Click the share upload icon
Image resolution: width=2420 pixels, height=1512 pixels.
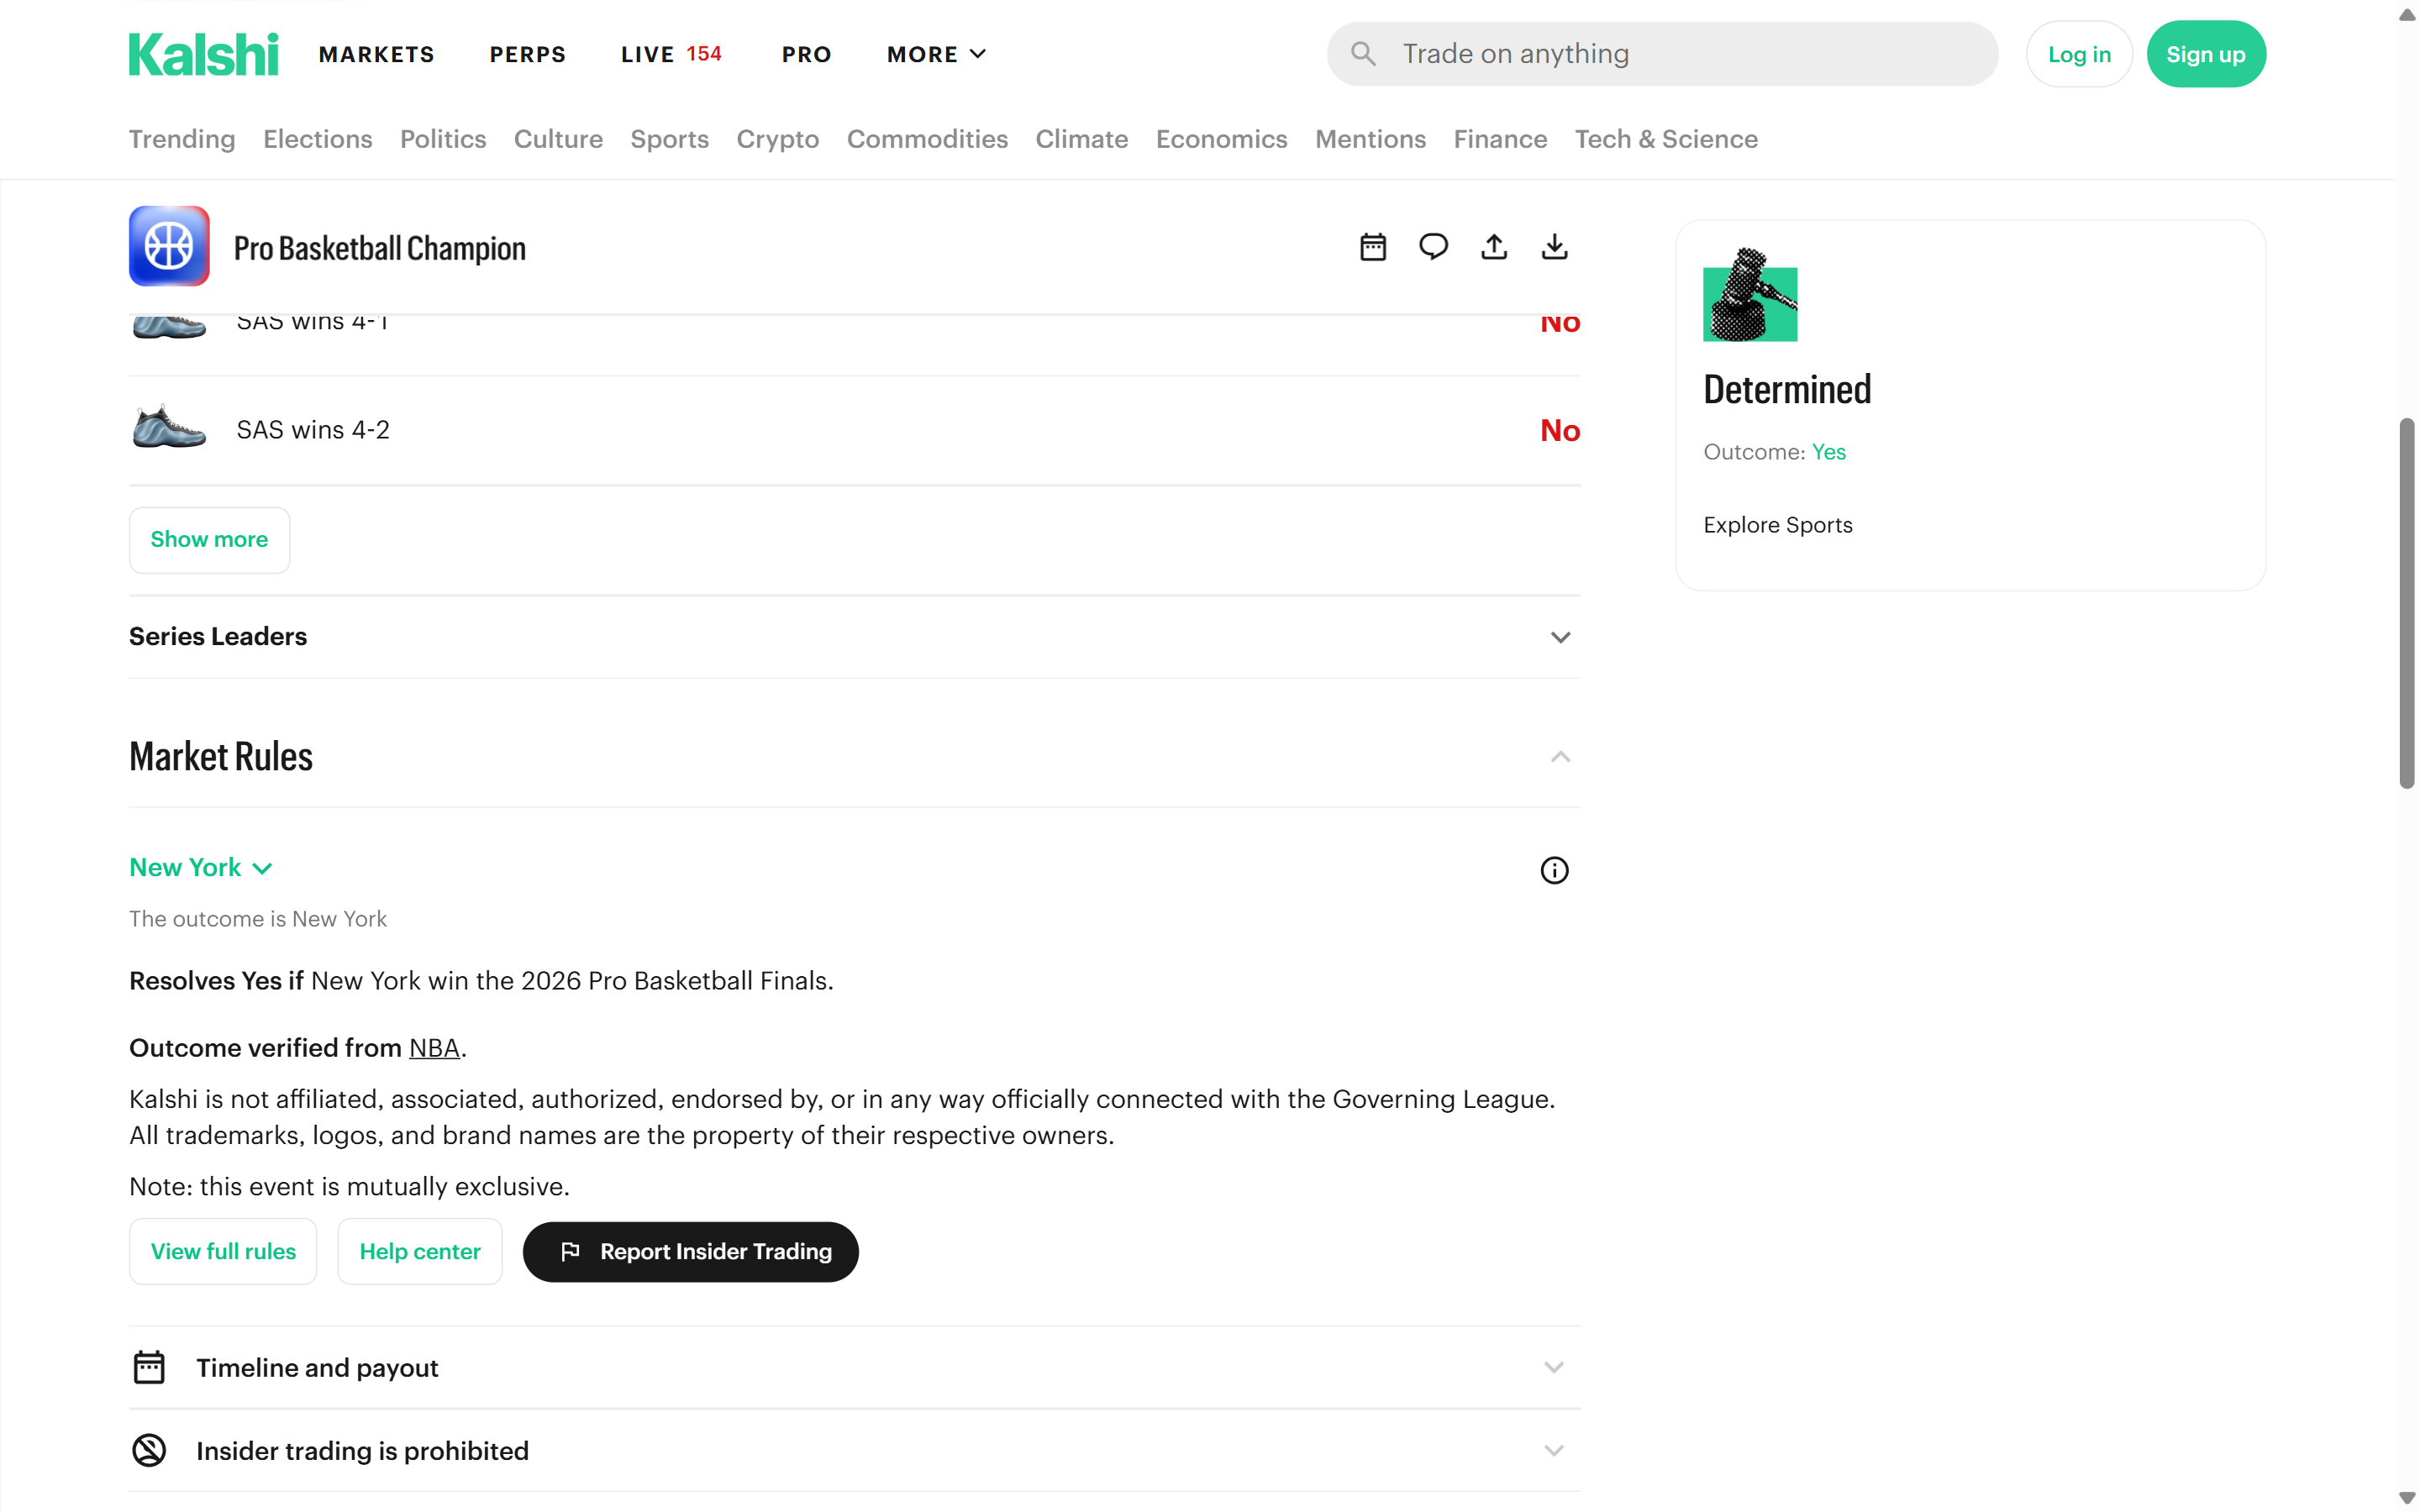pos(1494,247)
